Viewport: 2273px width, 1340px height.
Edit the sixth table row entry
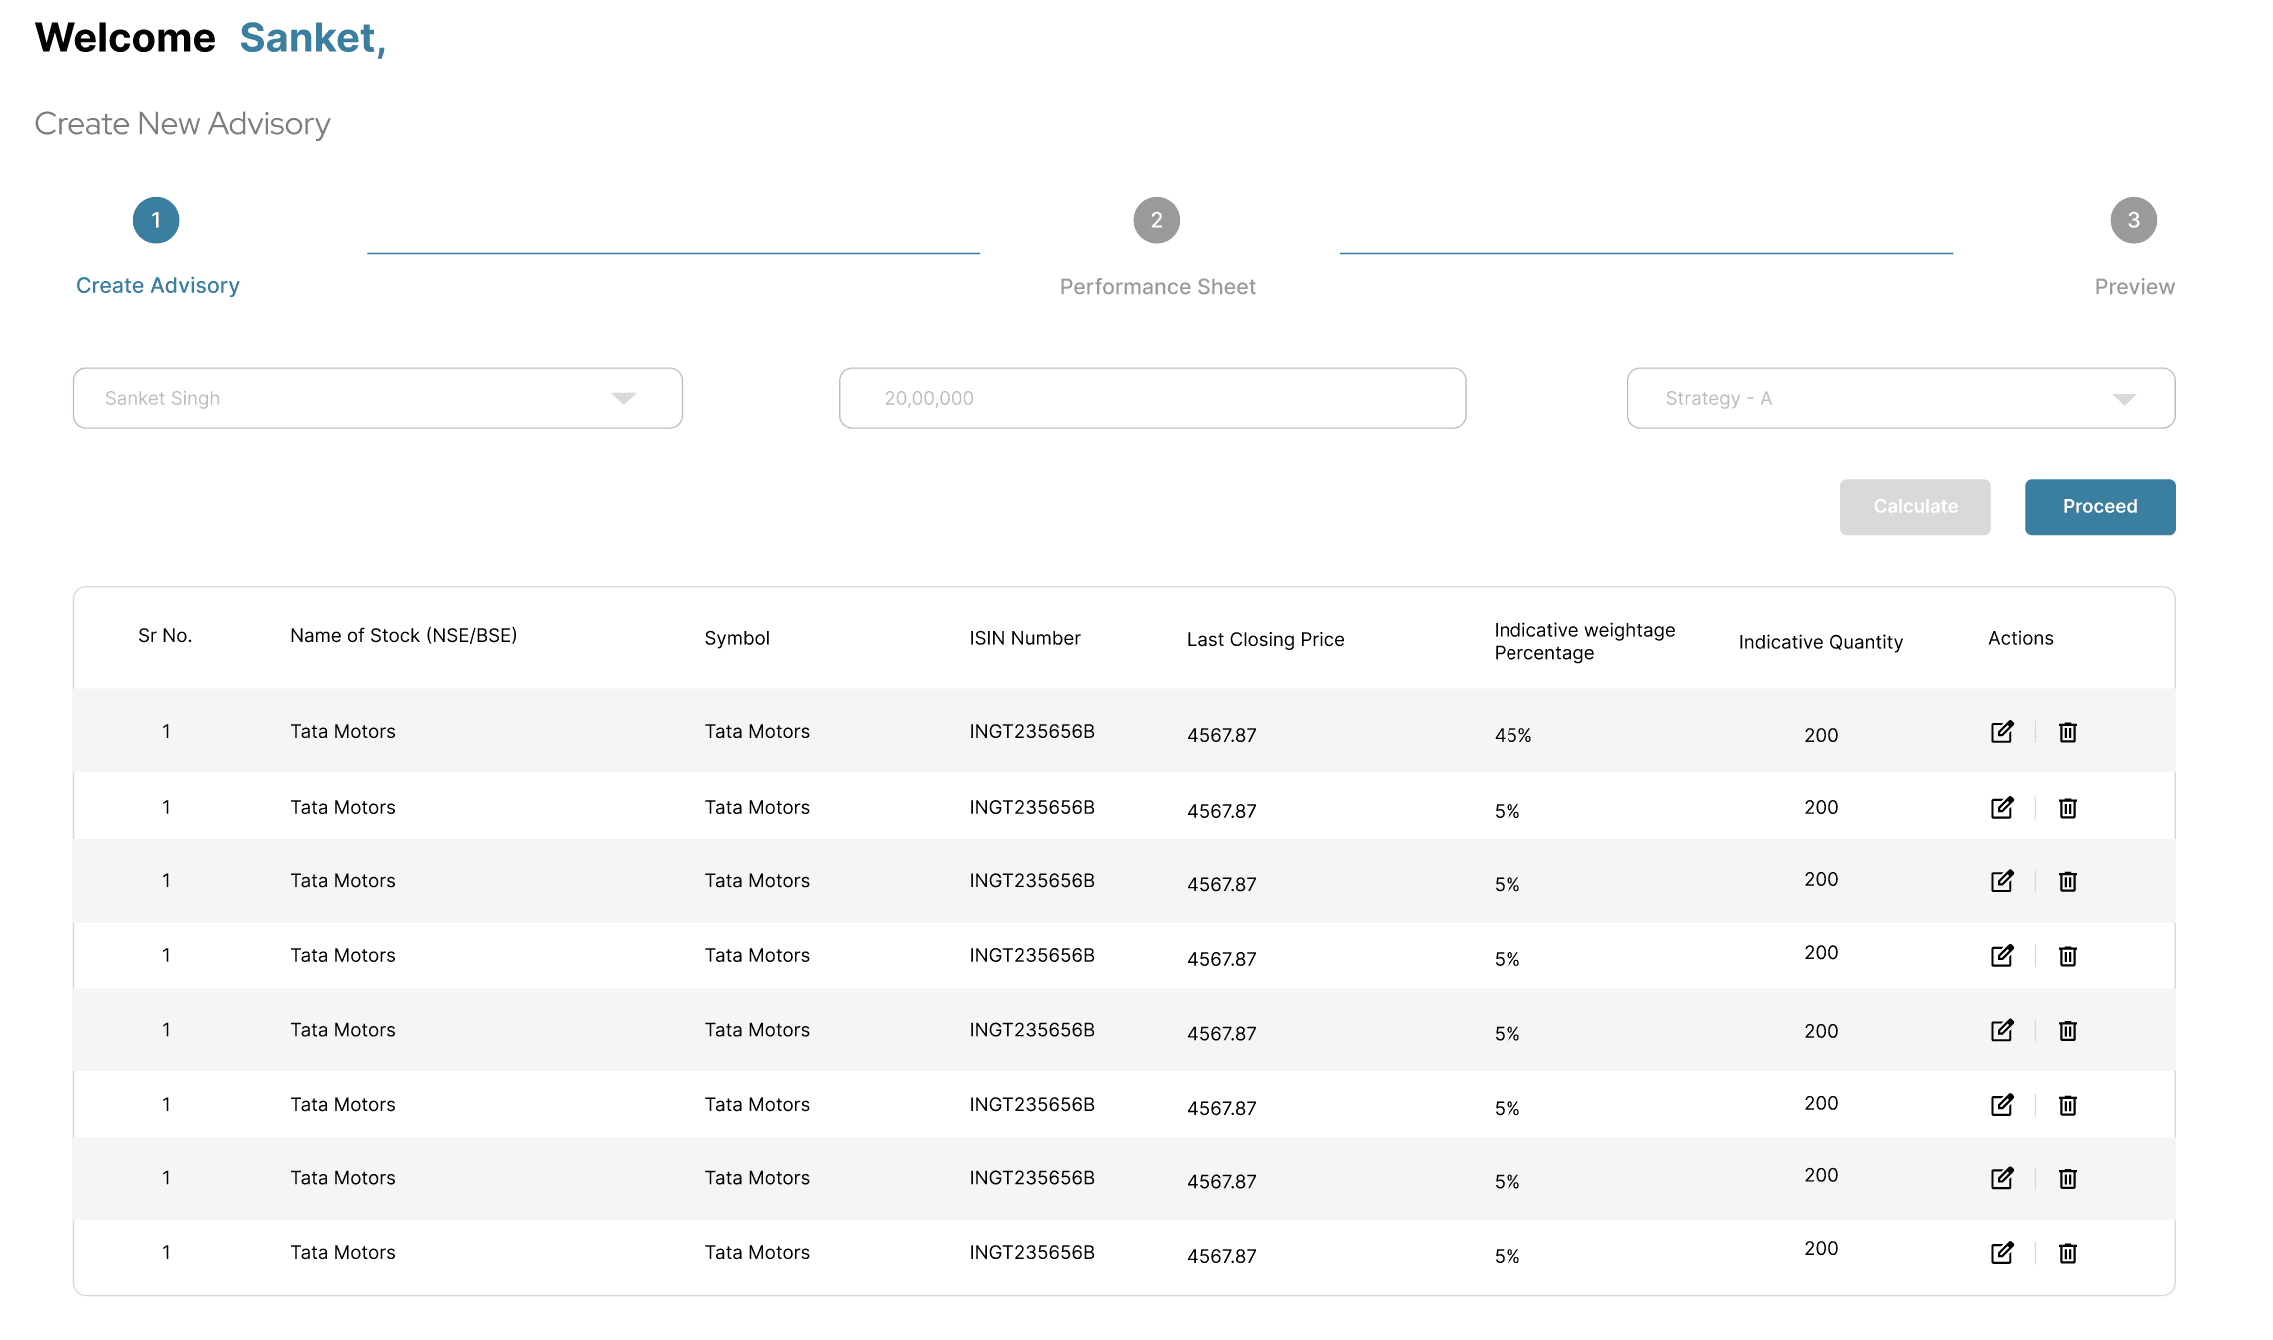click(x=2001, y=1105)
